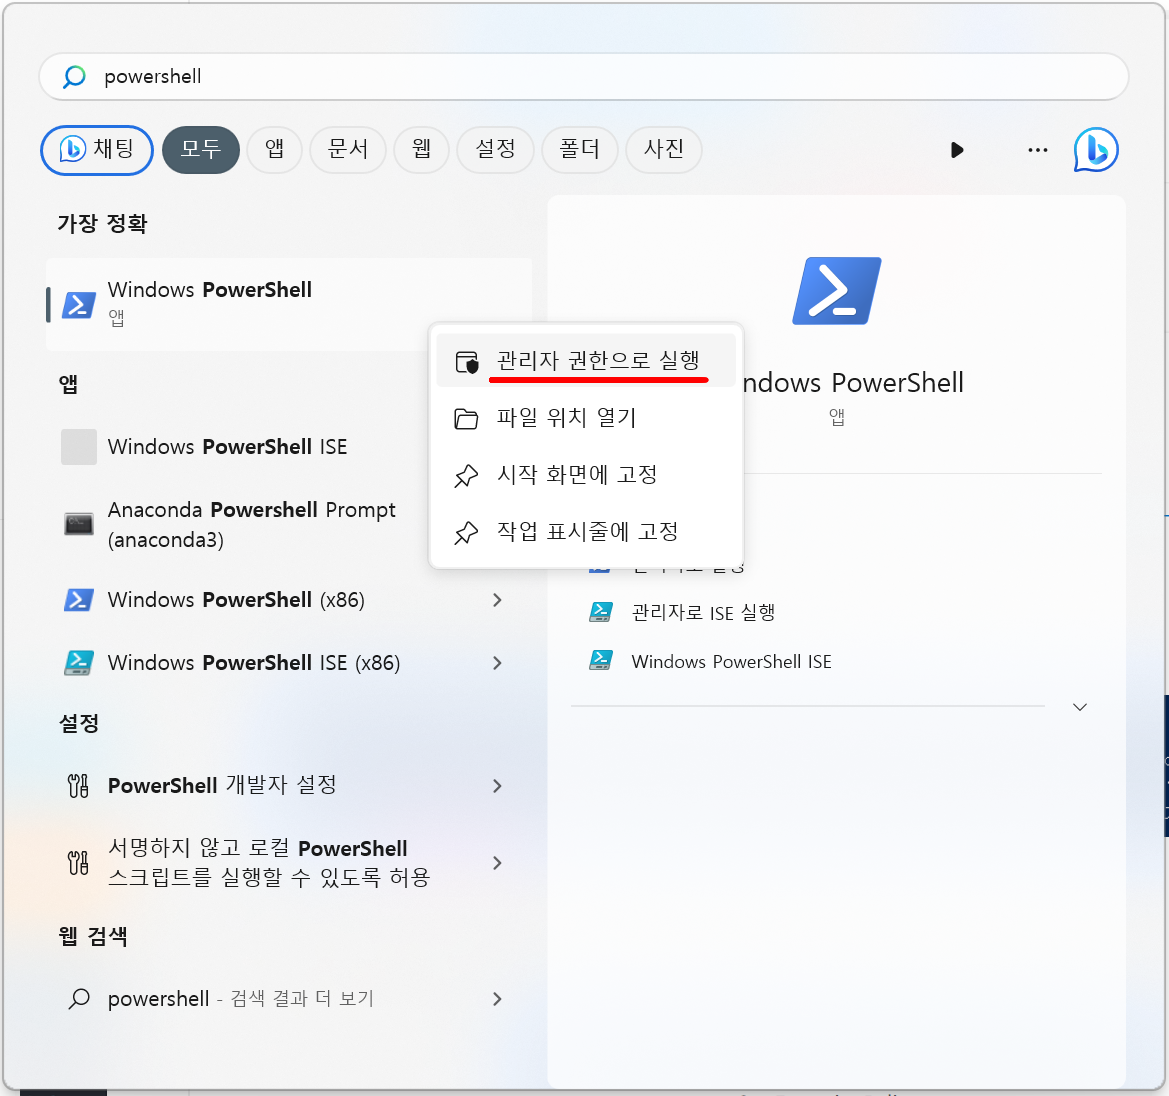
Task: Open the three-dots options menu
Action: pyautogui.click(x=1038, y=150)
